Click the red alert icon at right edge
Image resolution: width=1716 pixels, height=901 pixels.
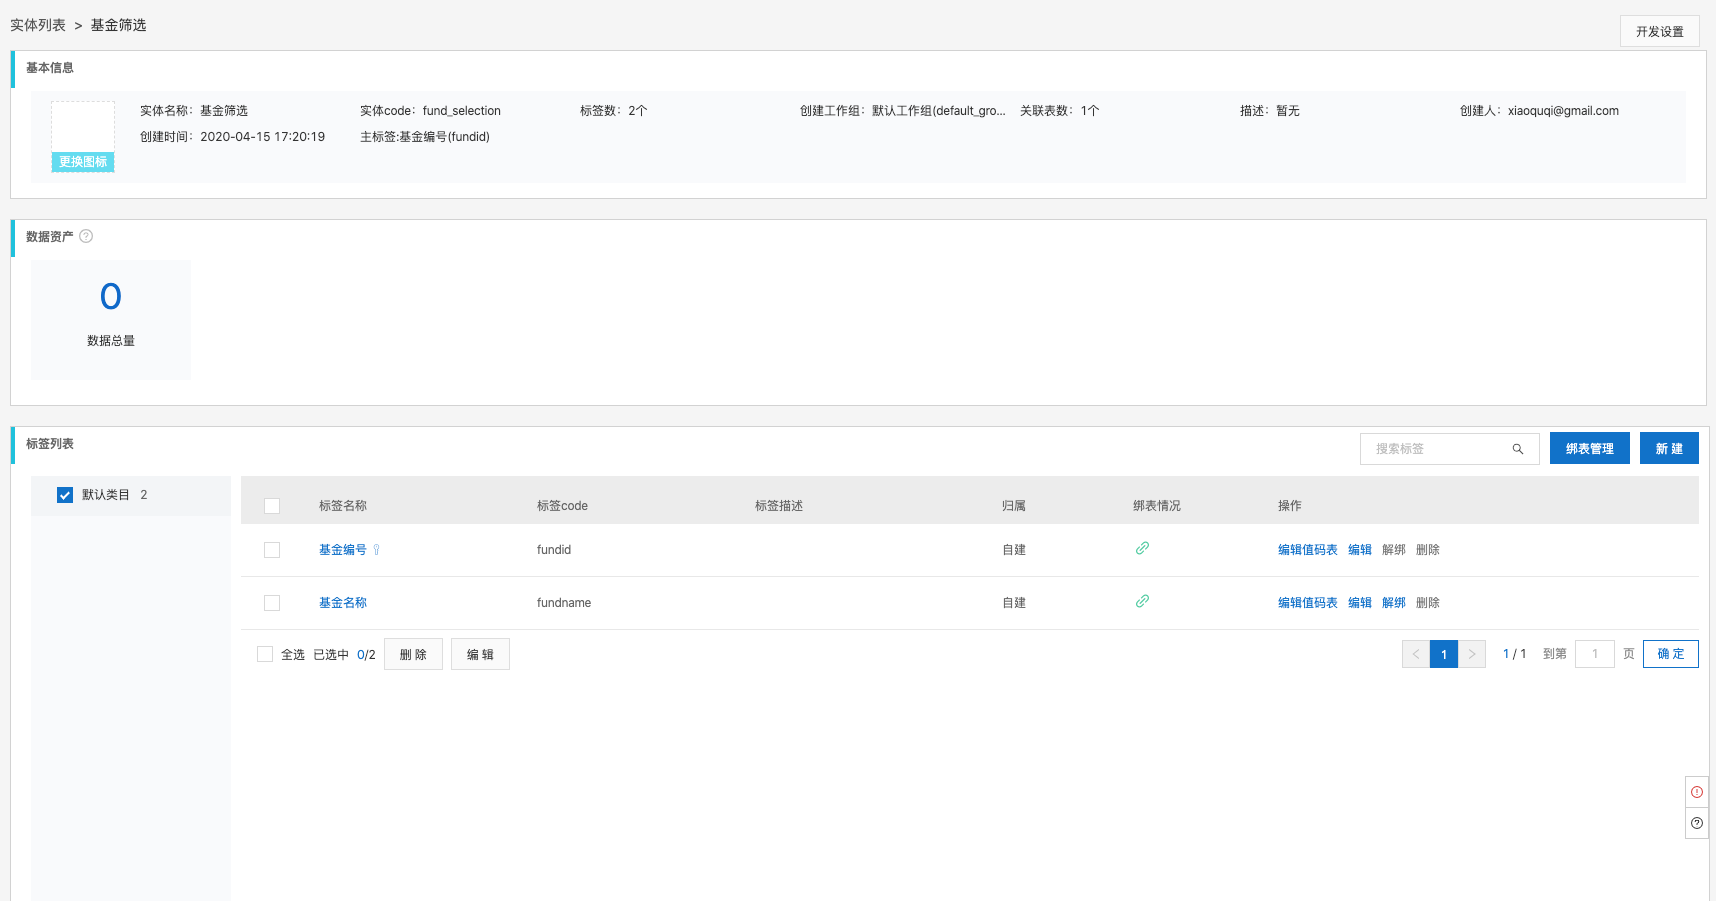(1697, 792)
